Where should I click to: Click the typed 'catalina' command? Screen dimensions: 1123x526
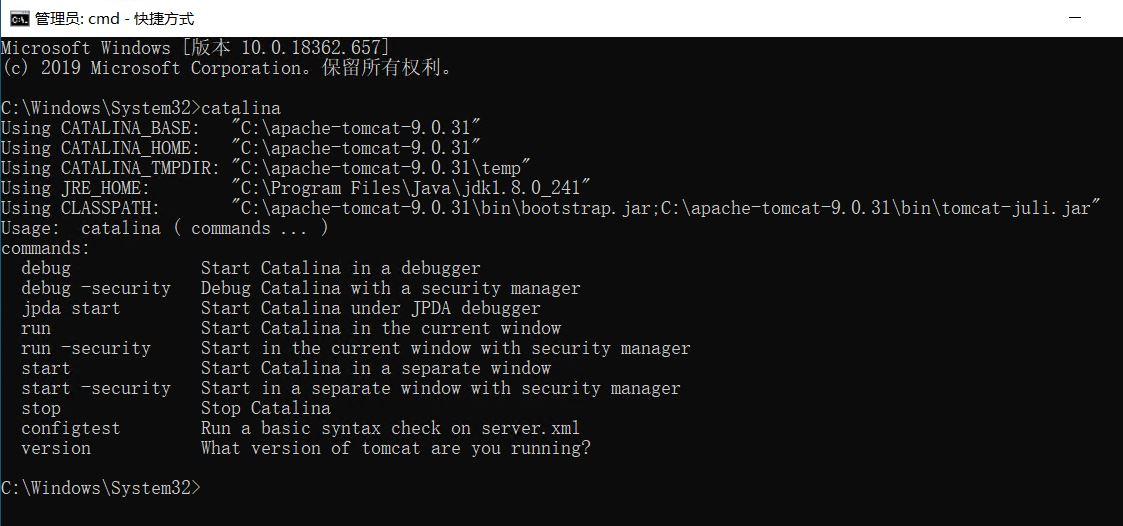click(x=241, y=108)
